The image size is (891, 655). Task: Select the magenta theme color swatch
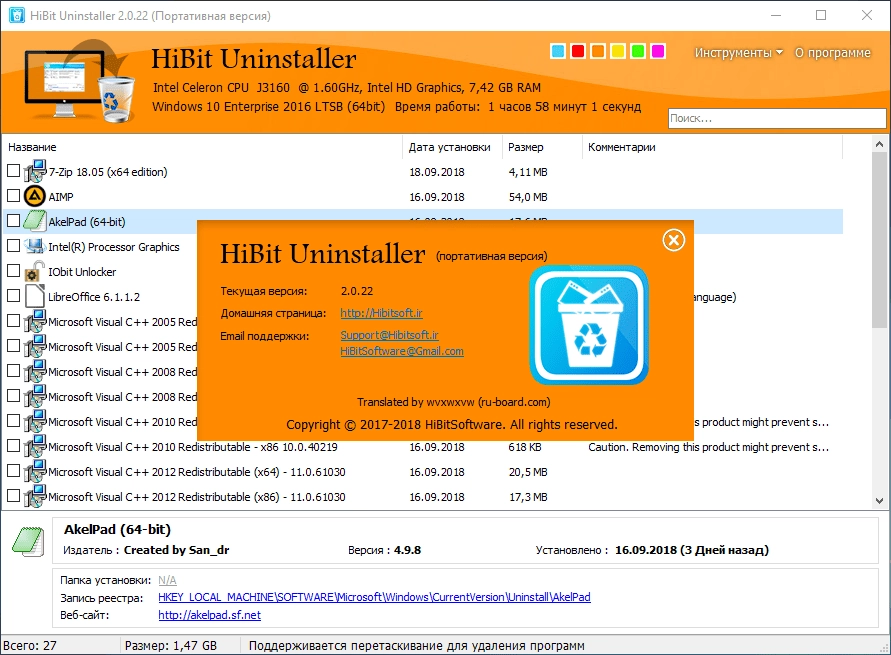point(658,51)
